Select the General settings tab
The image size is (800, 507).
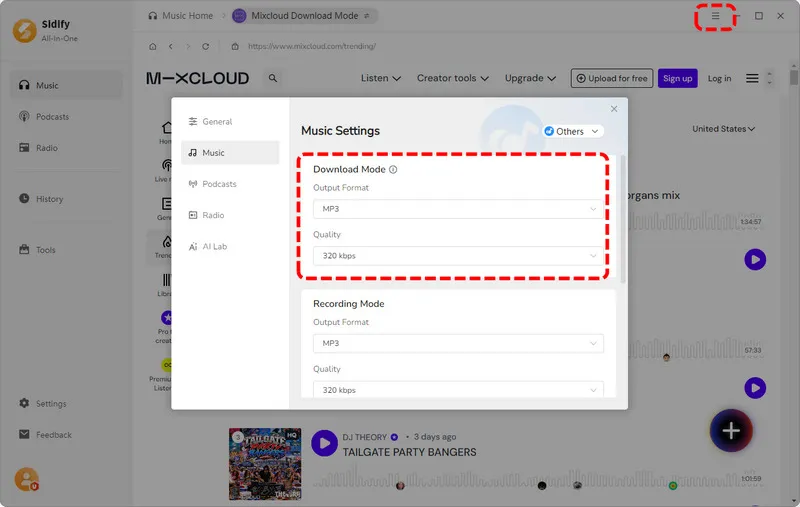pos(230,121)
